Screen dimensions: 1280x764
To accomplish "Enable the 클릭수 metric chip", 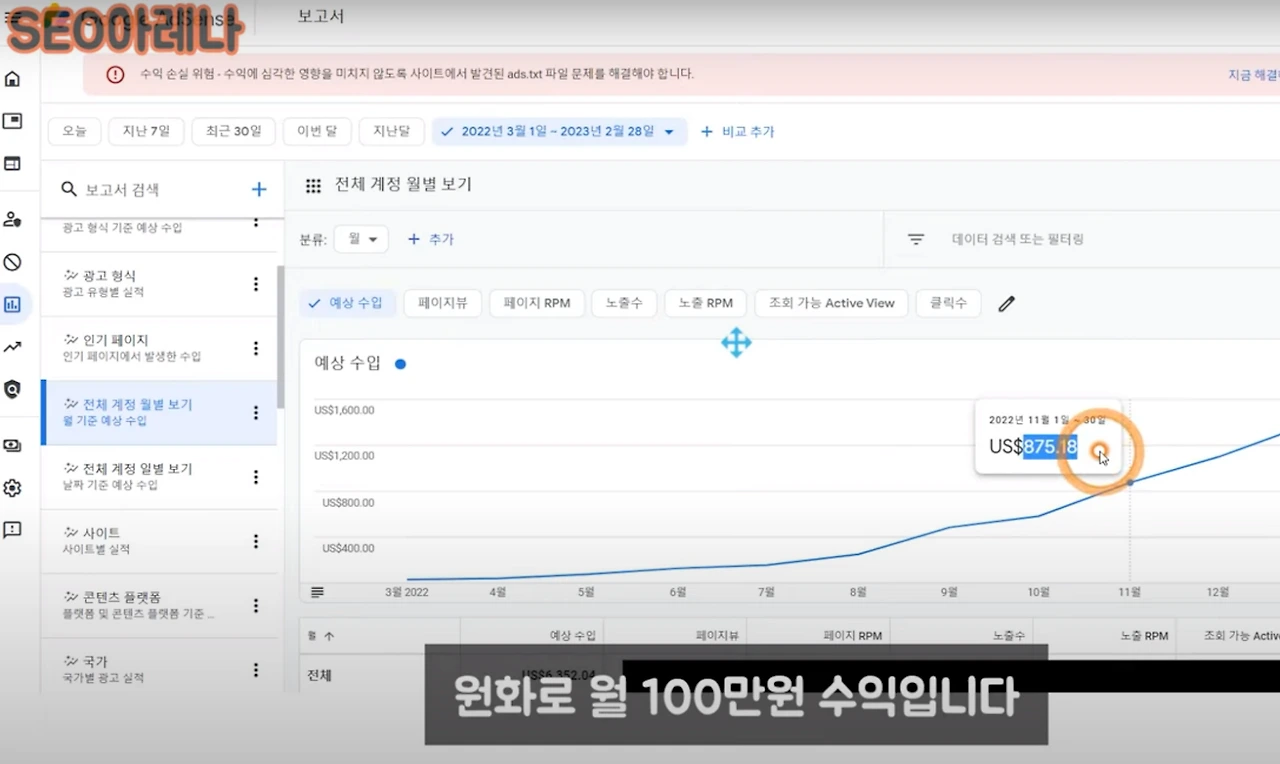I will (x=949, y=303).
